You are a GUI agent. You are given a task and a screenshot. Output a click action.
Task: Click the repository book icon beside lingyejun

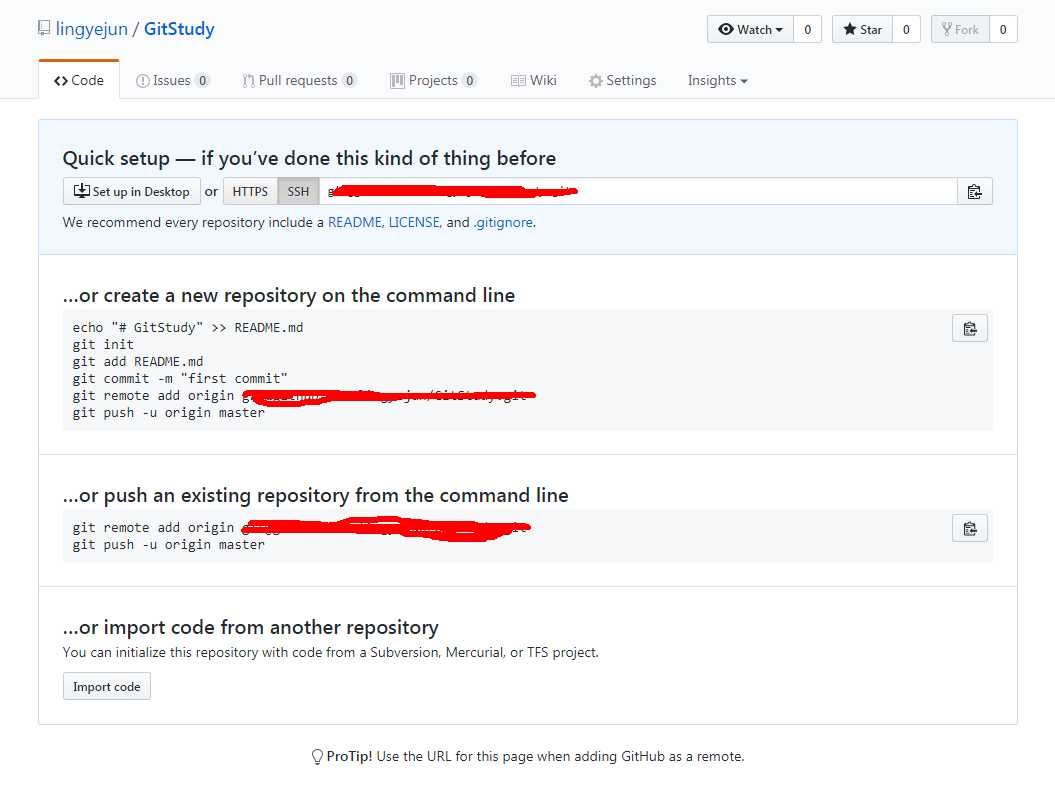pyautogui.click(x=44, y=28)
